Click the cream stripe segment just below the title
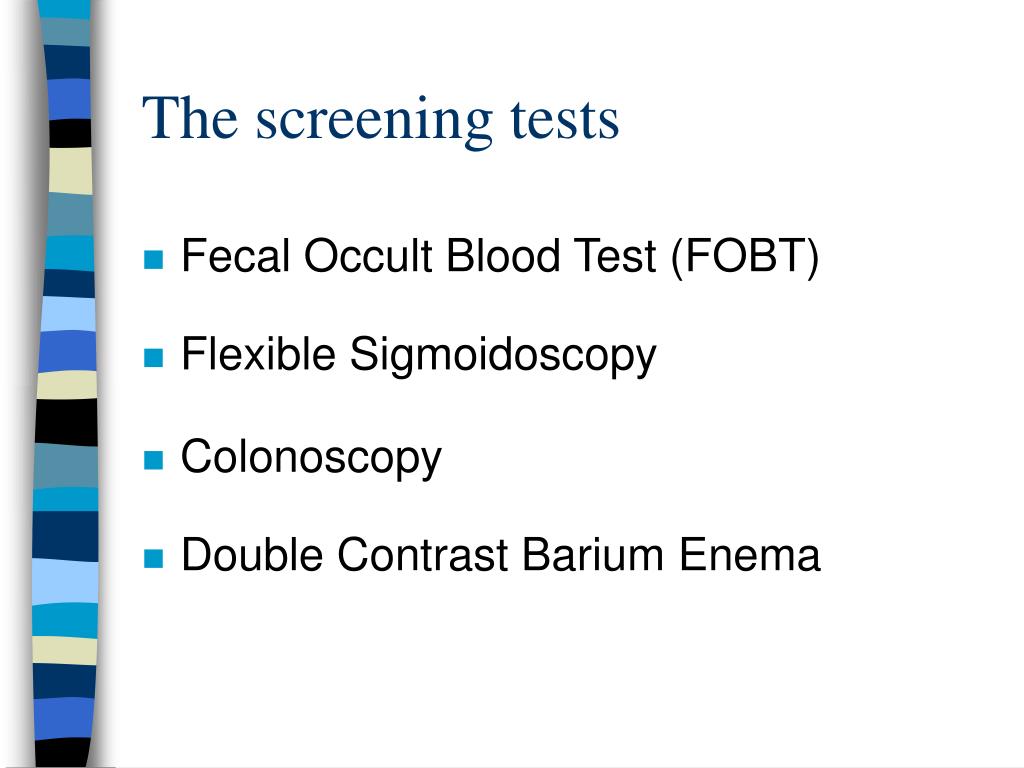 tap(71, 170)
